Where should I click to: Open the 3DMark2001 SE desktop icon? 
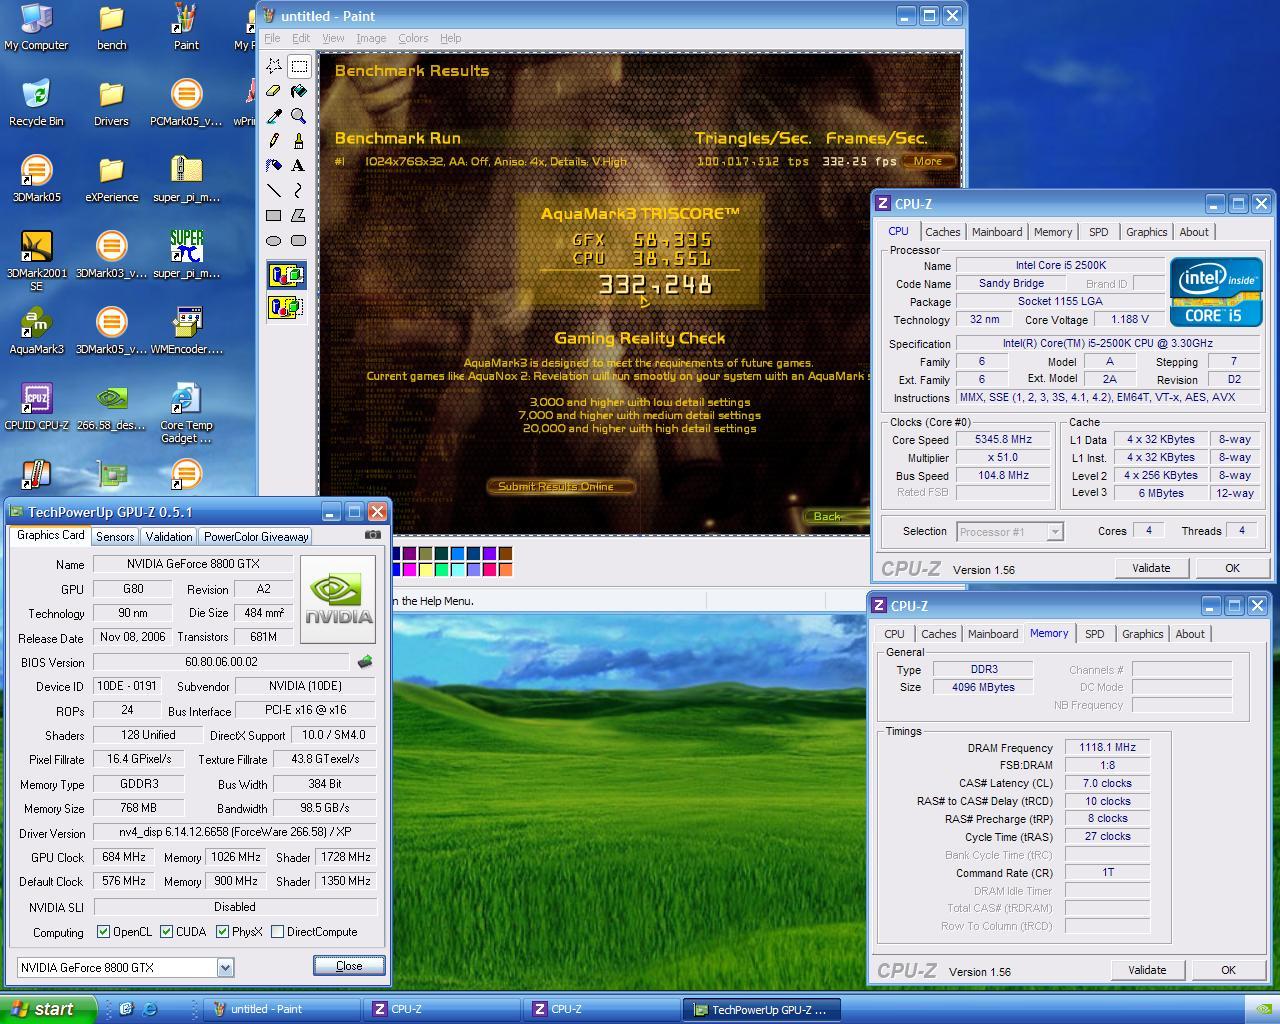pyautogui.click(x=36, y=261)
